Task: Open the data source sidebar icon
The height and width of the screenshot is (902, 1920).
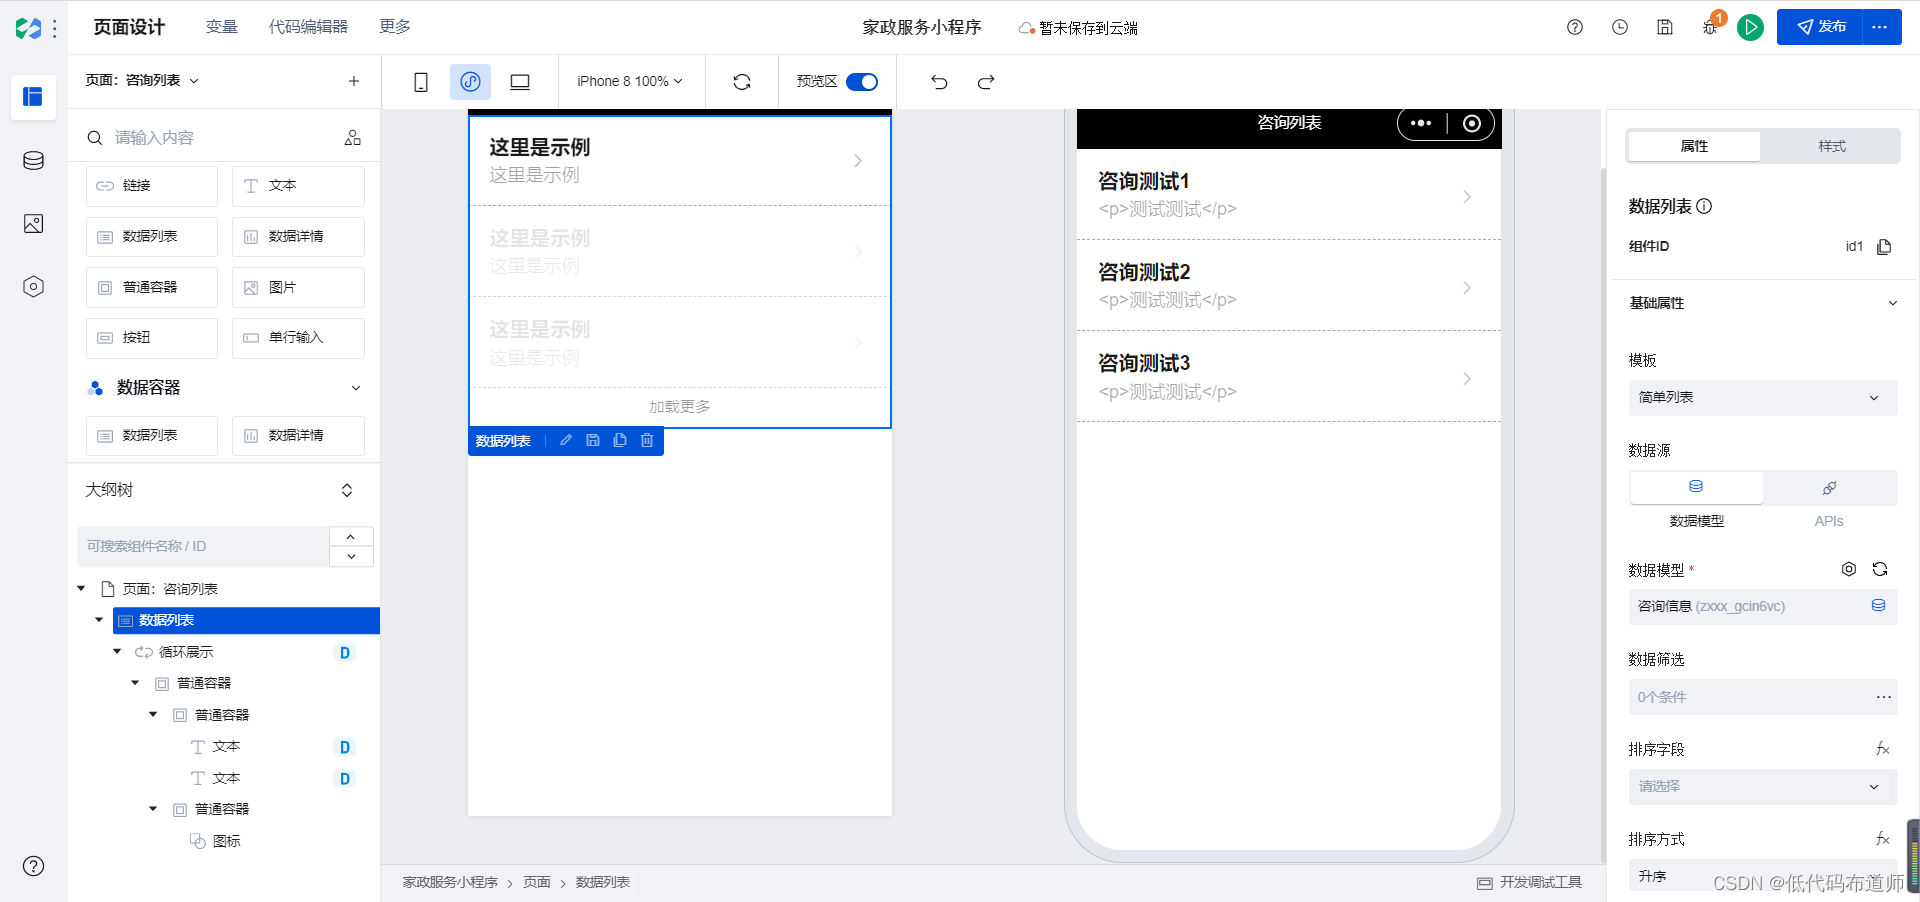Action: tap(33, 160)
